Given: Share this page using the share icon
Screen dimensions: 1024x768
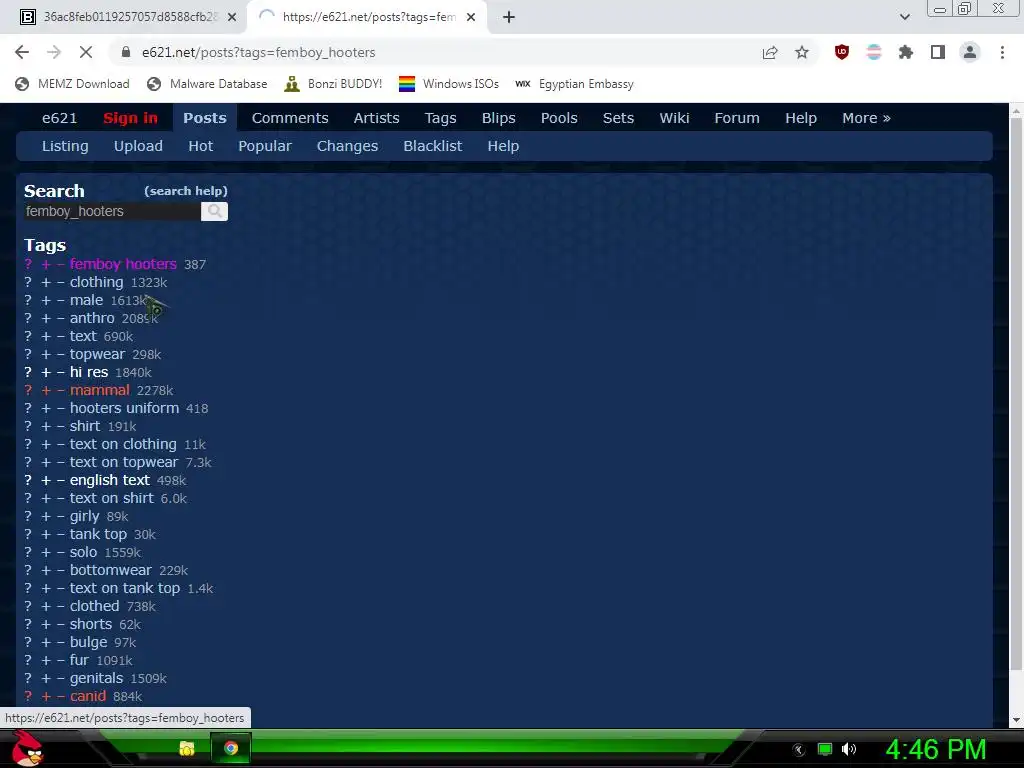Looking at the screenshot, I should [x=770, y=52].
